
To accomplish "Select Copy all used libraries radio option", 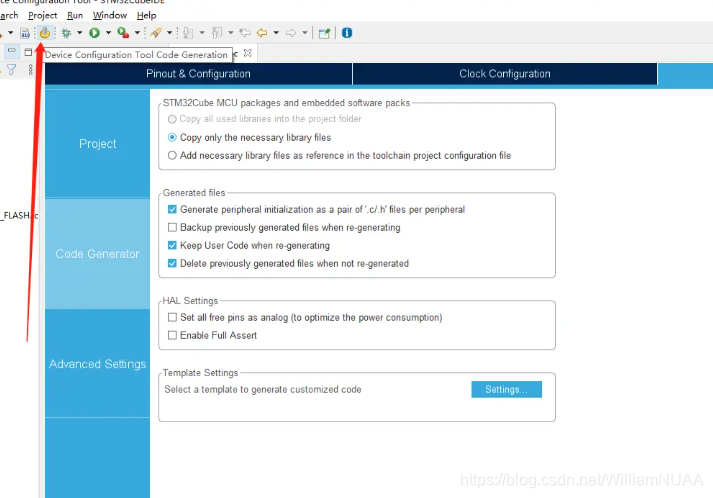I will pos(265,119).
